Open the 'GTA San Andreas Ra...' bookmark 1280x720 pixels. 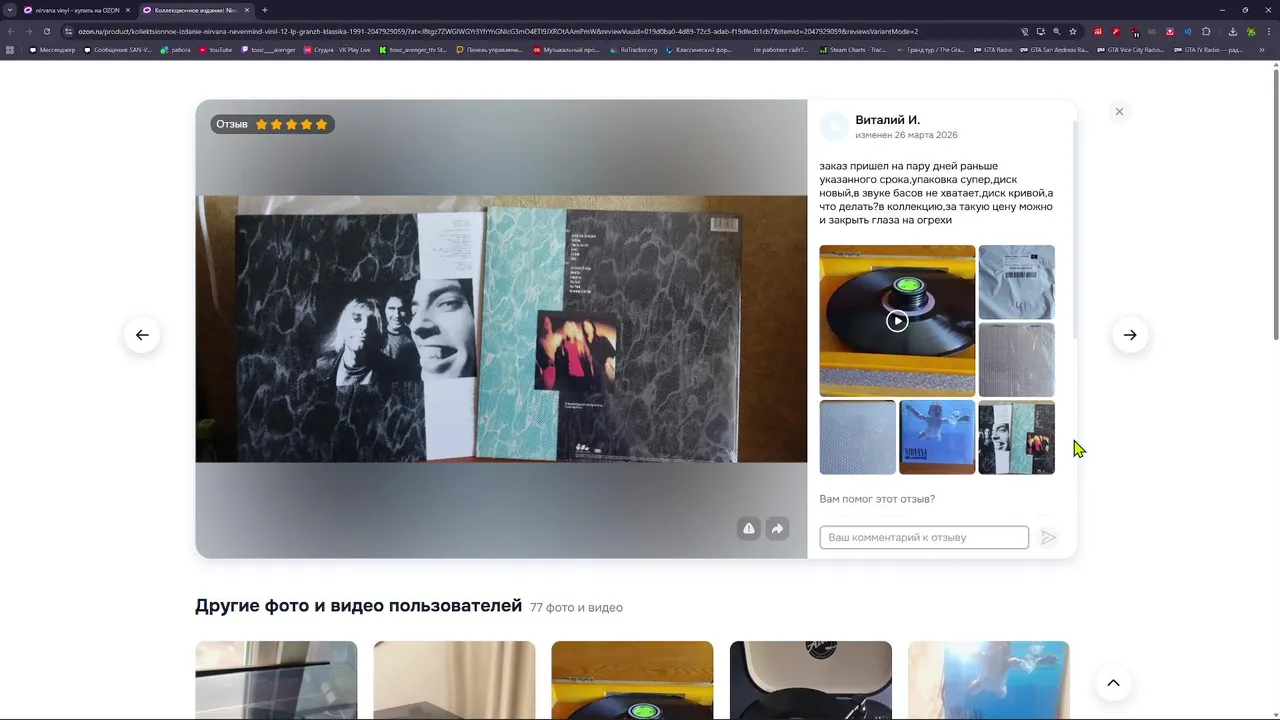(1054, 50)
